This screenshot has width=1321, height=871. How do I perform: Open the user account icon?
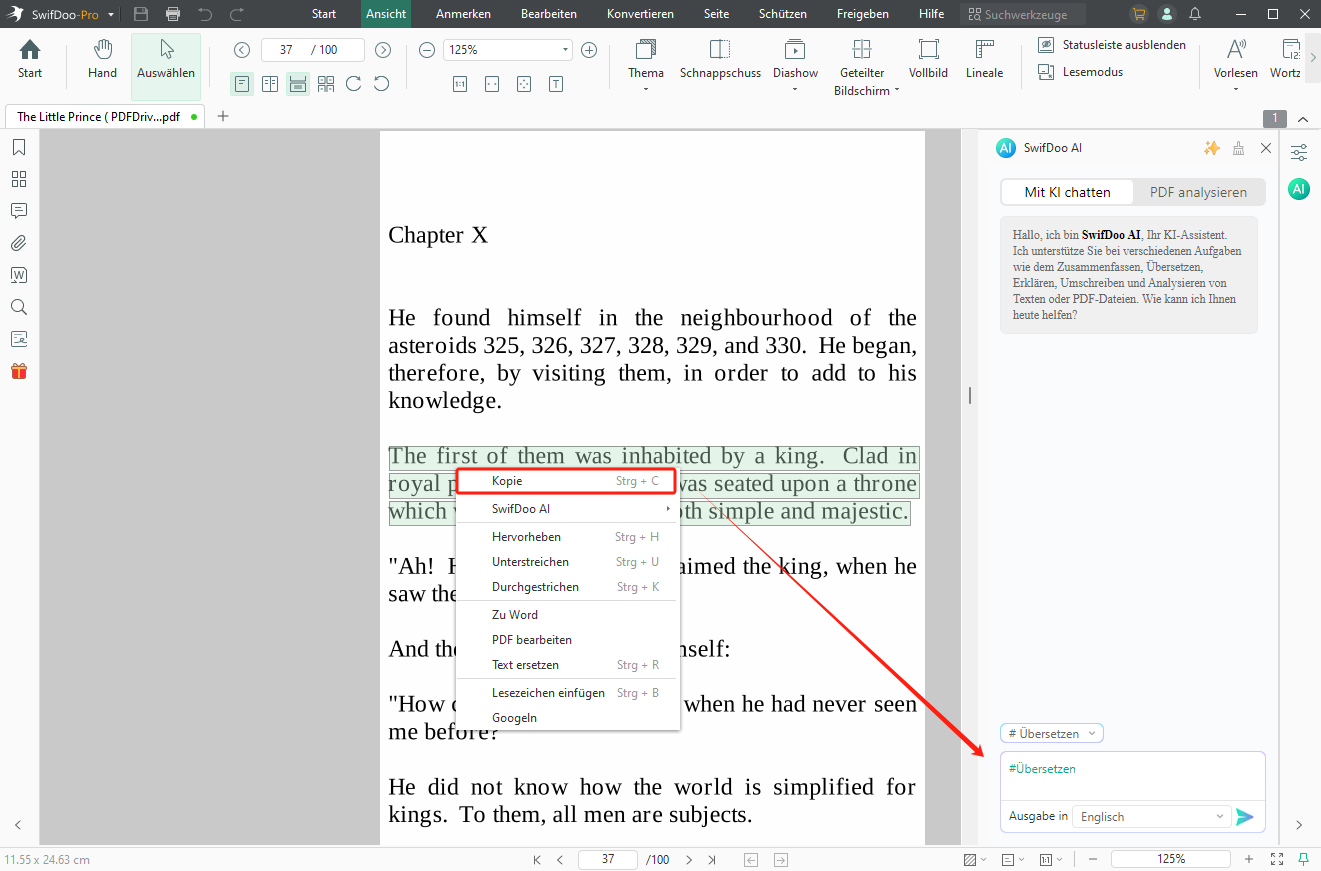coord(1166,14)
